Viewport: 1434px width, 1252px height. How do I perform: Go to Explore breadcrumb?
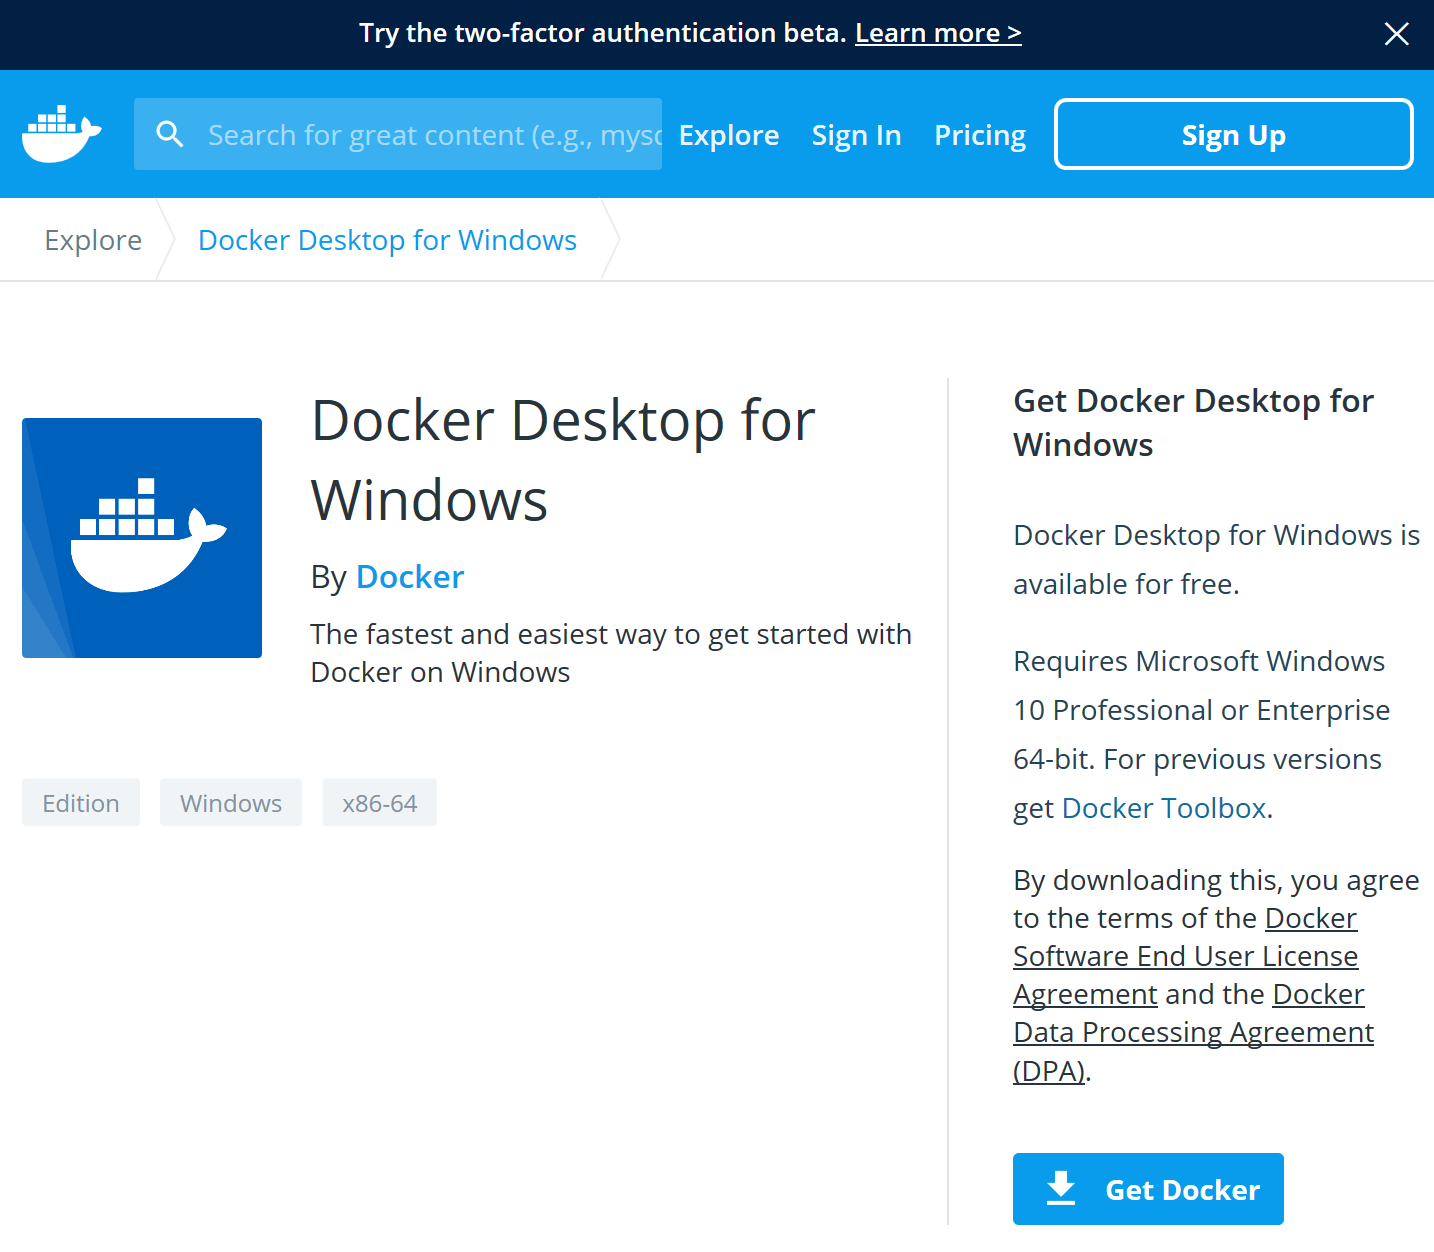point(93,240)
